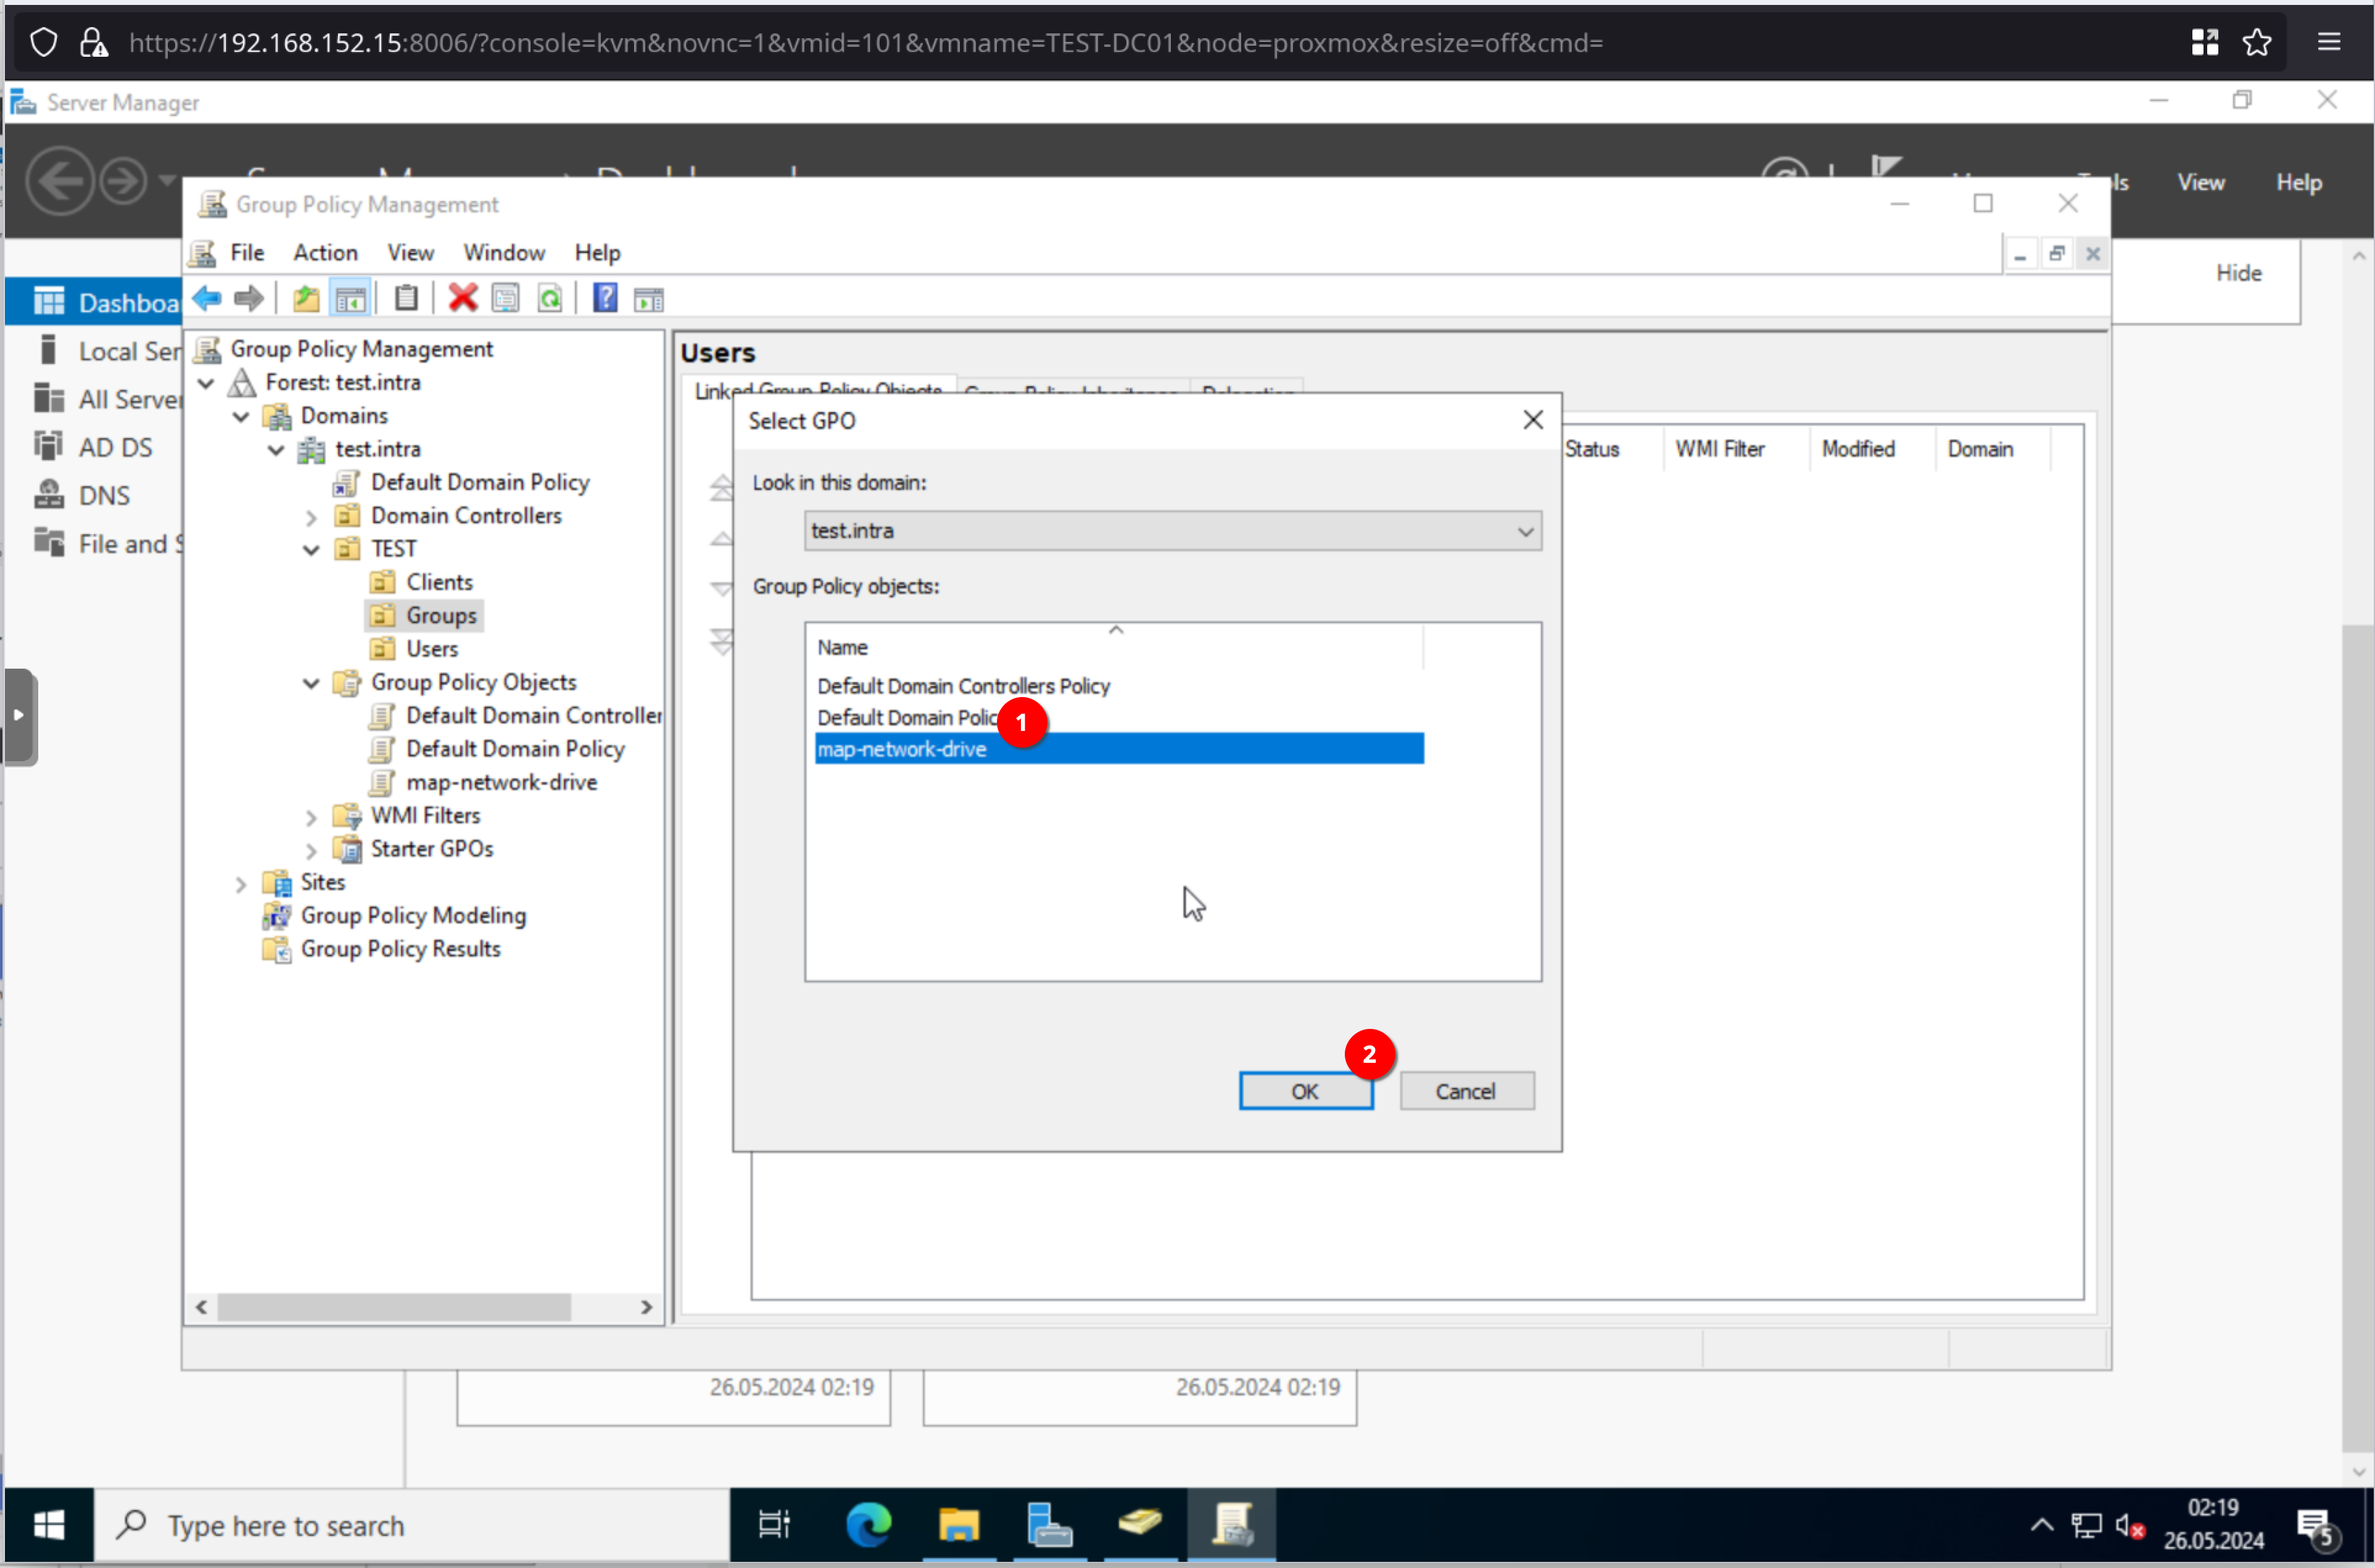
Task: Select Group Policy Modeling in the tree
Action: pyautogui.click(x=413, y=915)
